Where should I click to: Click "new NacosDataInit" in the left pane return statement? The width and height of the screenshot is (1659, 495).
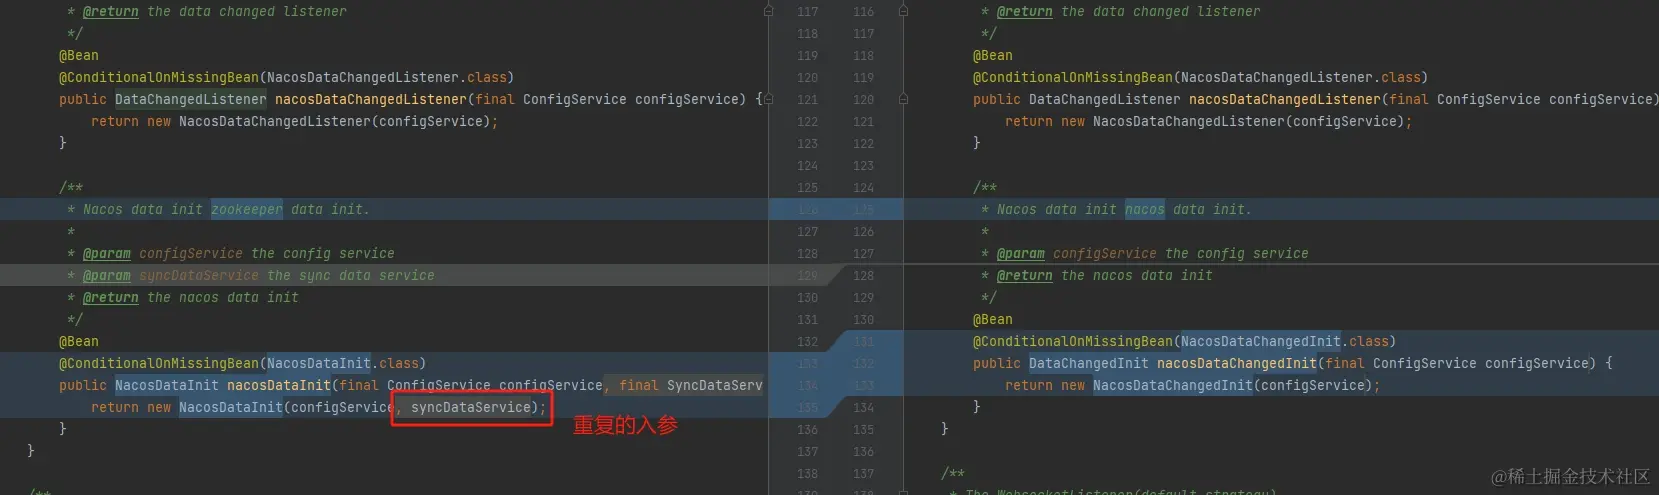click(215, 407)
